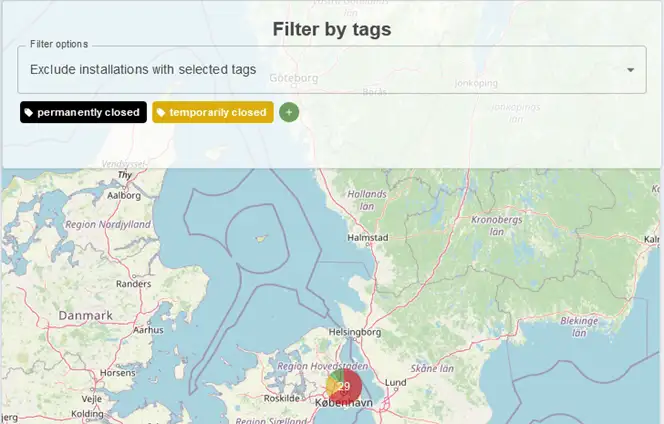Click the temporarily closed tag chip
664x424 pixels.
click(x=213, y=112)
